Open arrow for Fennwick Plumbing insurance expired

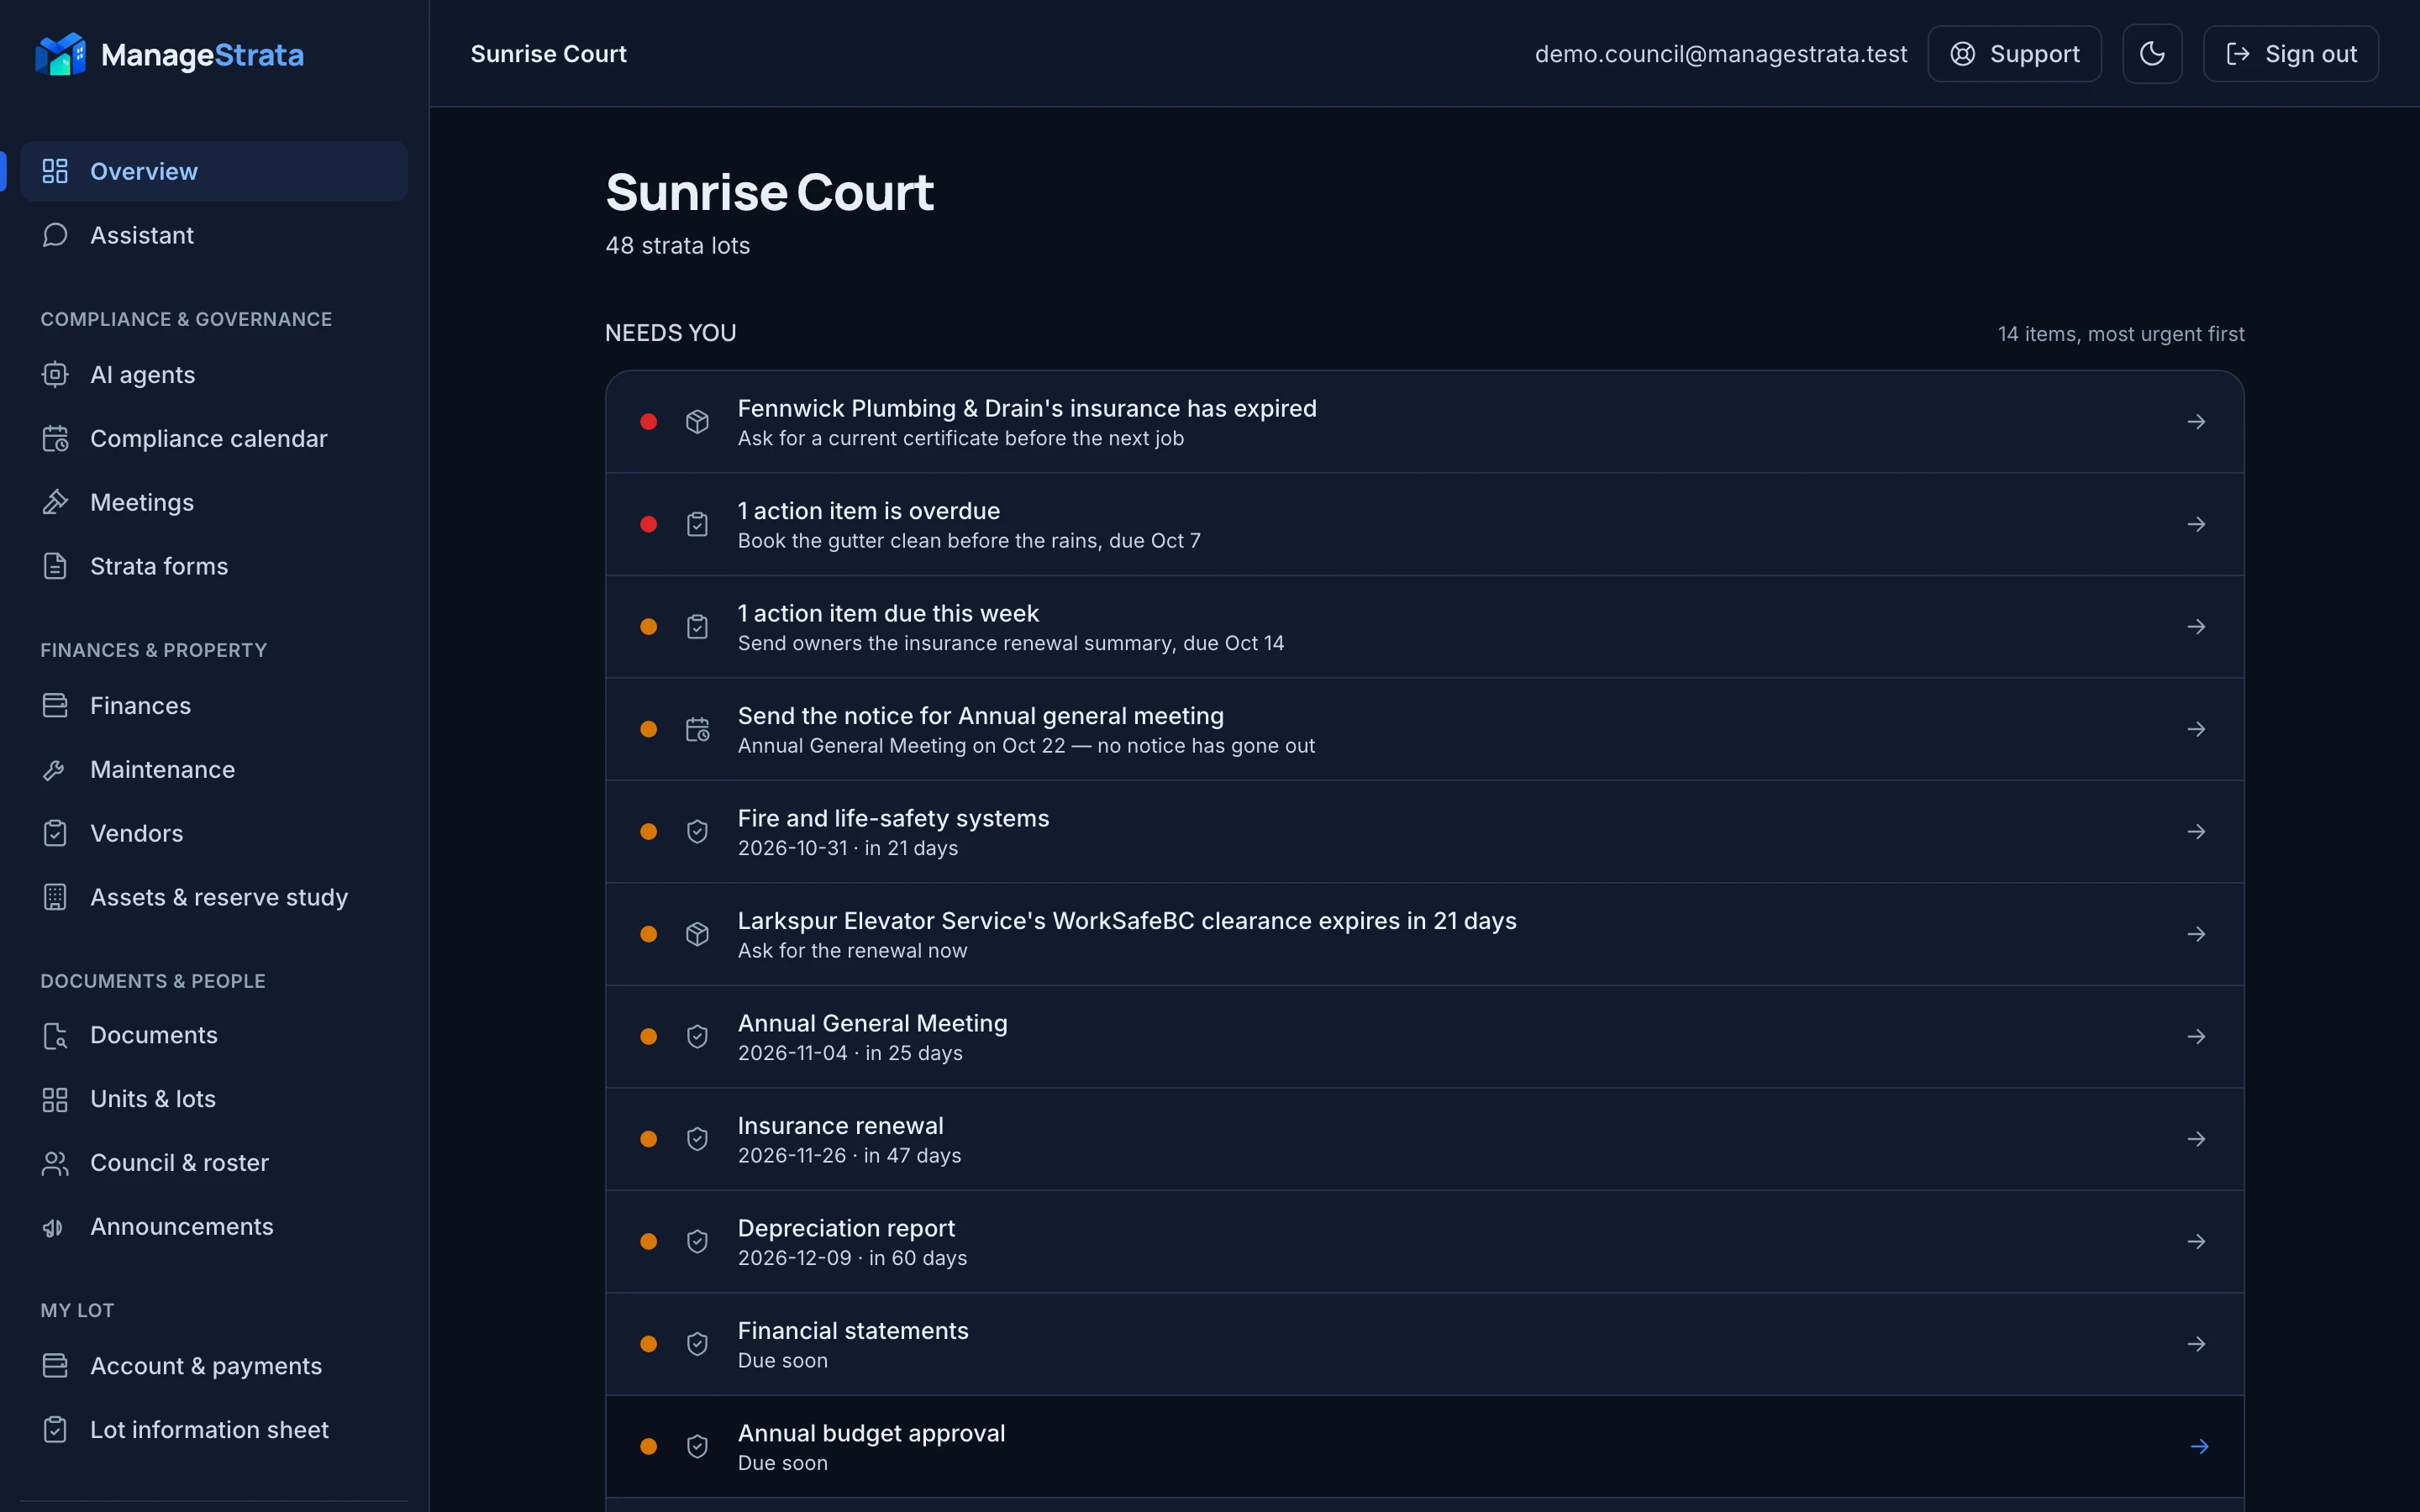2196,422
